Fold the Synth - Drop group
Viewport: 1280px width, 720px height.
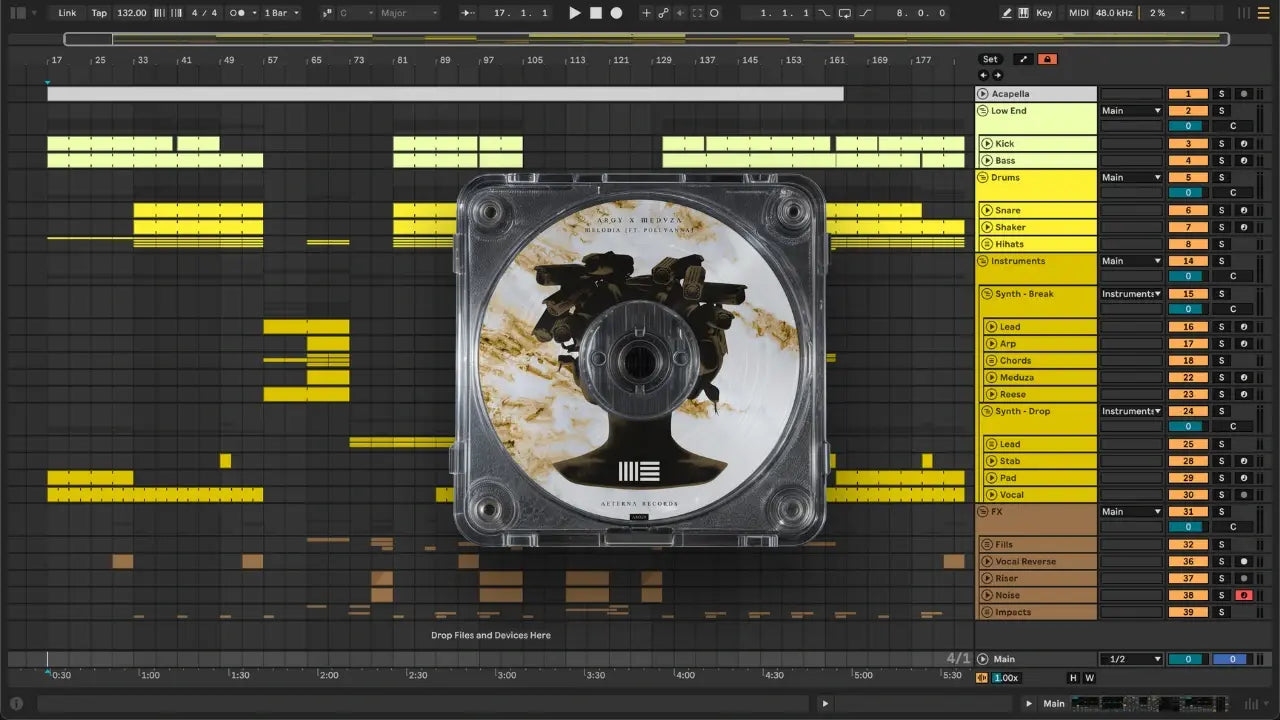(986, 411)
